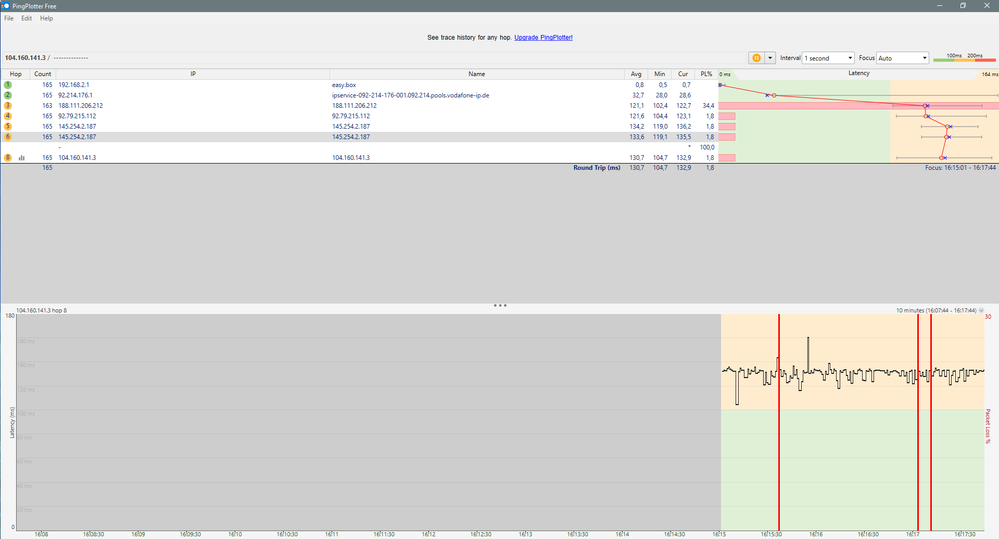Click the Packet Loss % axis label
The image size is (999, 539).
click(x=989, y=426)
